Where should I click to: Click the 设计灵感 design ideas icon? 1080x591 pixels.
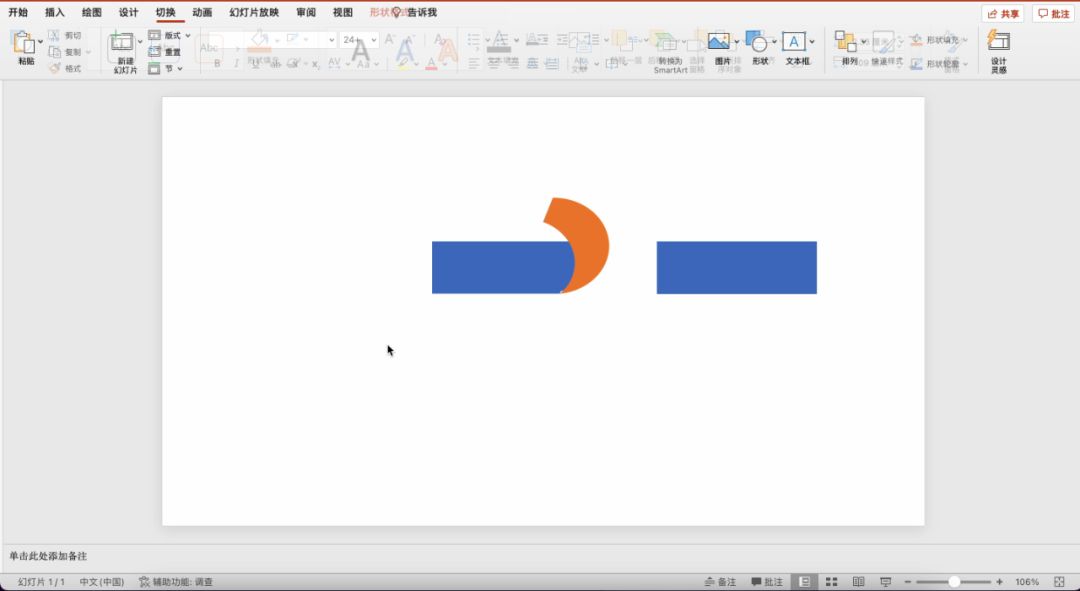coord(999,41)
